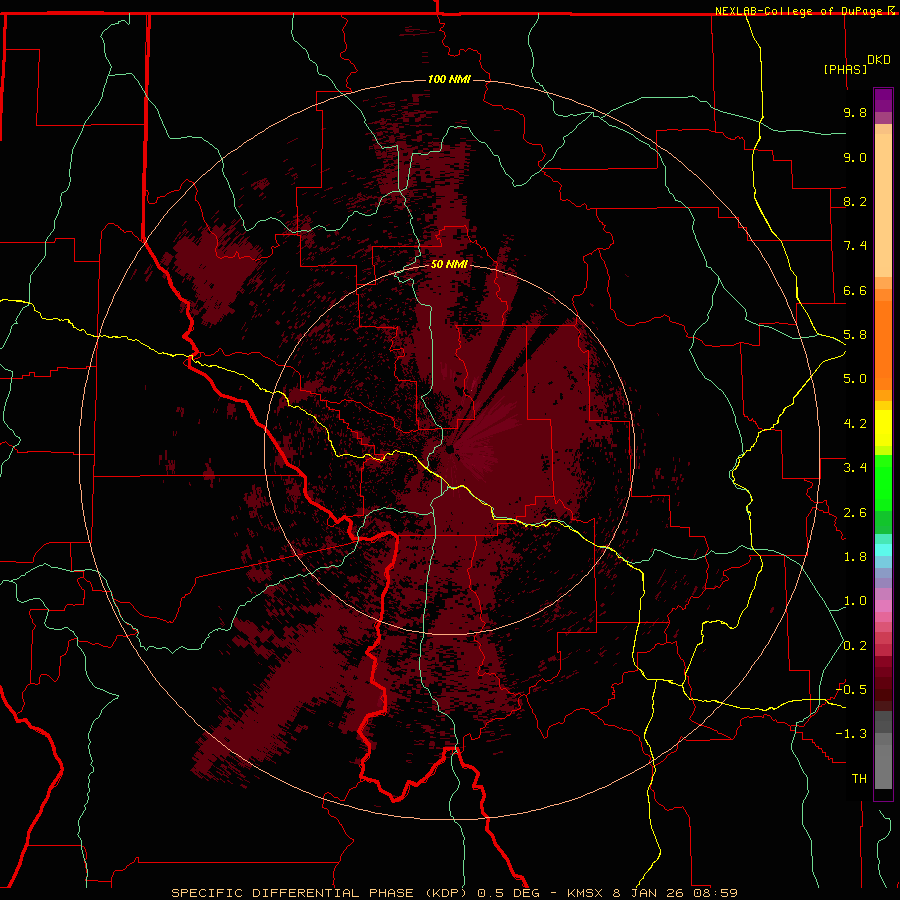Viewport: 900px width, 900px height.
Task: Click the -0.5 color scale value
Action: coord(851,690)
